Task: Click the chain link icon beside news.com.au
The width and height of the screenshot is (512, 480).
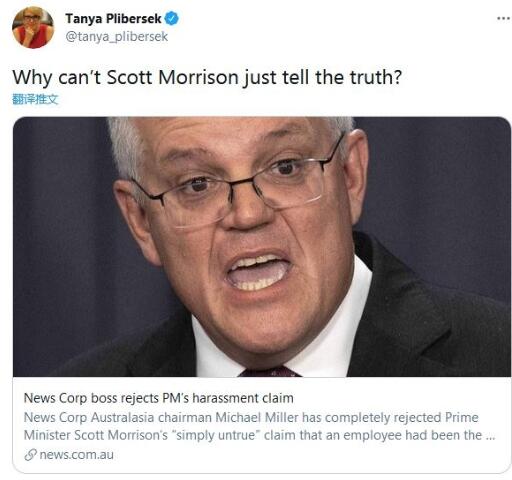Action: coord(30,455)
